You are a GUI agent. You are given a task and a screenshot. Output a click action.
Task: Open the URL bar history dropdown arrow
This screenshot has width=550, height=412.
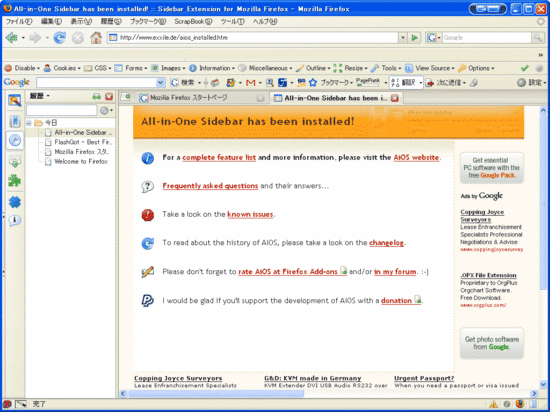point(403,37)
